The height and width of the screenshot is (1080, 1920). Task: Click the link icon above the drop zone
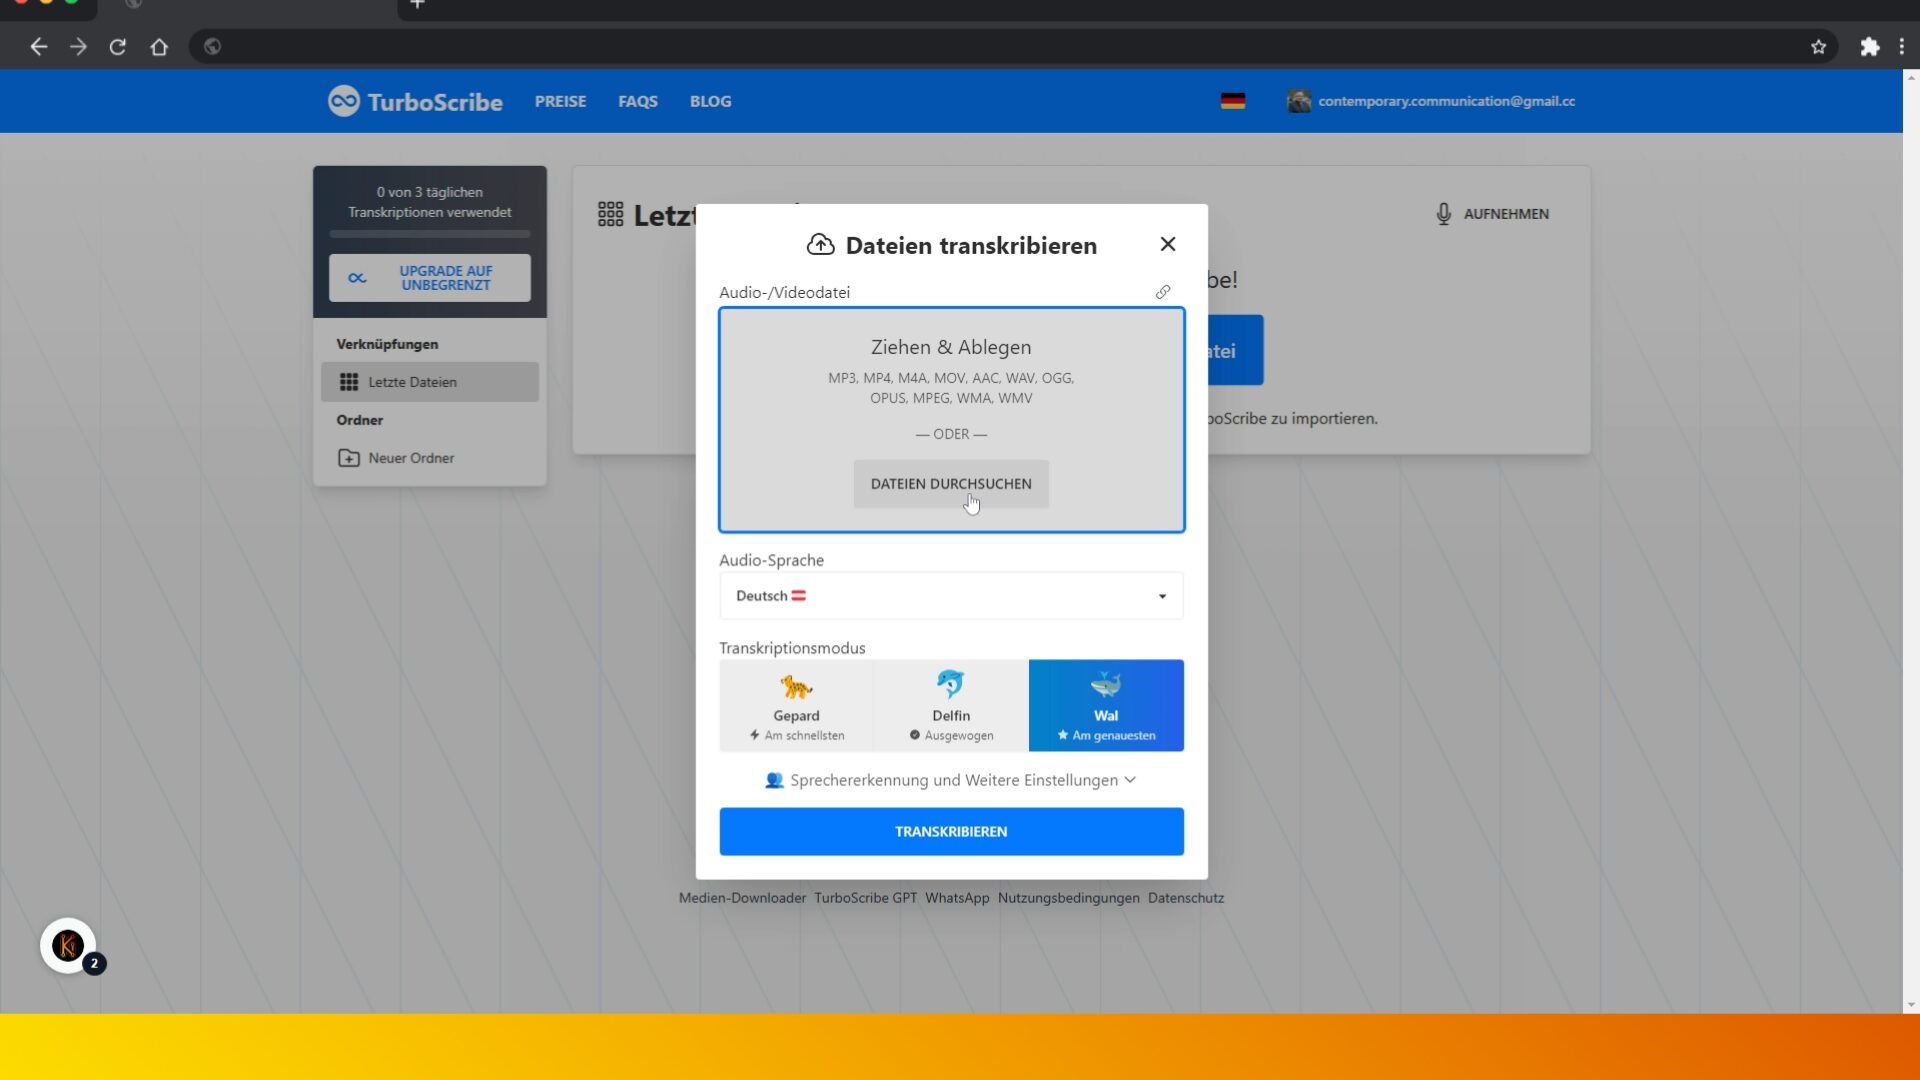(1163, 292)
